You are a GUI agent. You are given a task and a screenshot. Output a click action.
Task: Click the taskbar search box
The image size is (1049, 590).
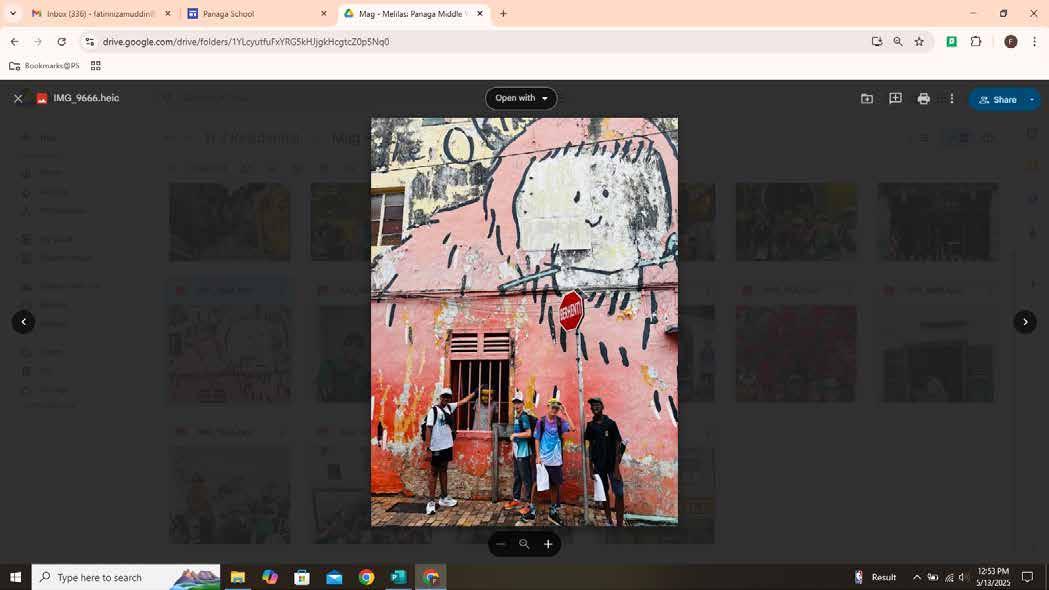(126, 577)
